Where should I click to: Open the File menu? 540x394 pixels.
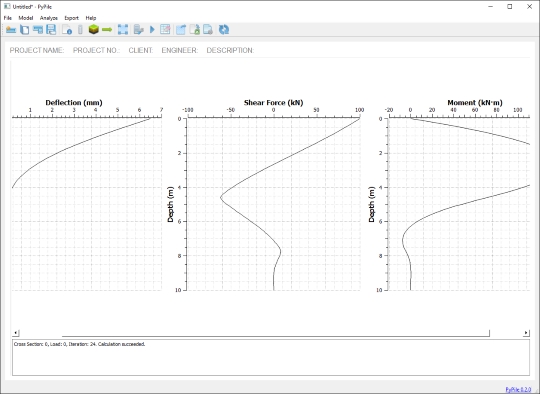8,18
